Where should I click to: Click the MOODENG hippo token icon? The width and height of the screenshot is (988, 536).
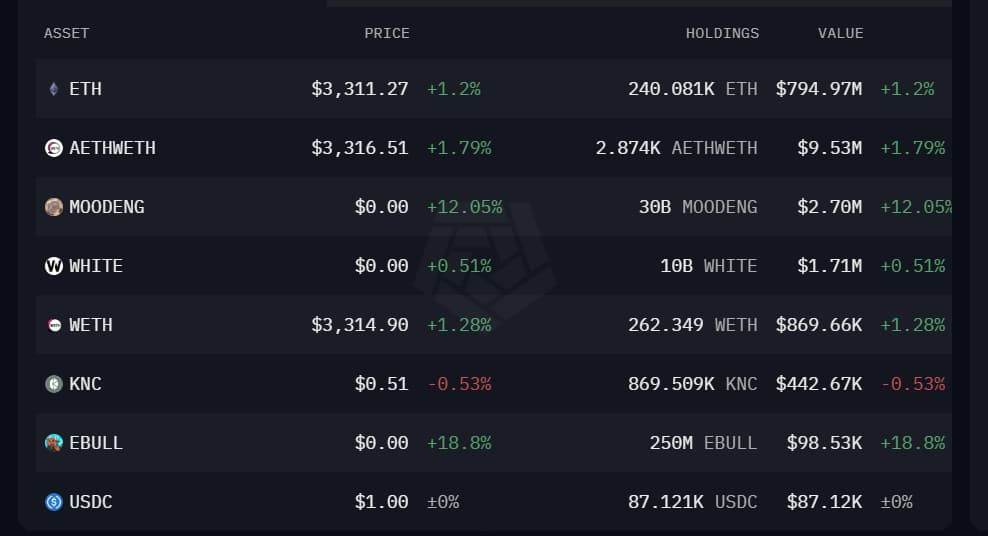tap(54, 207)
